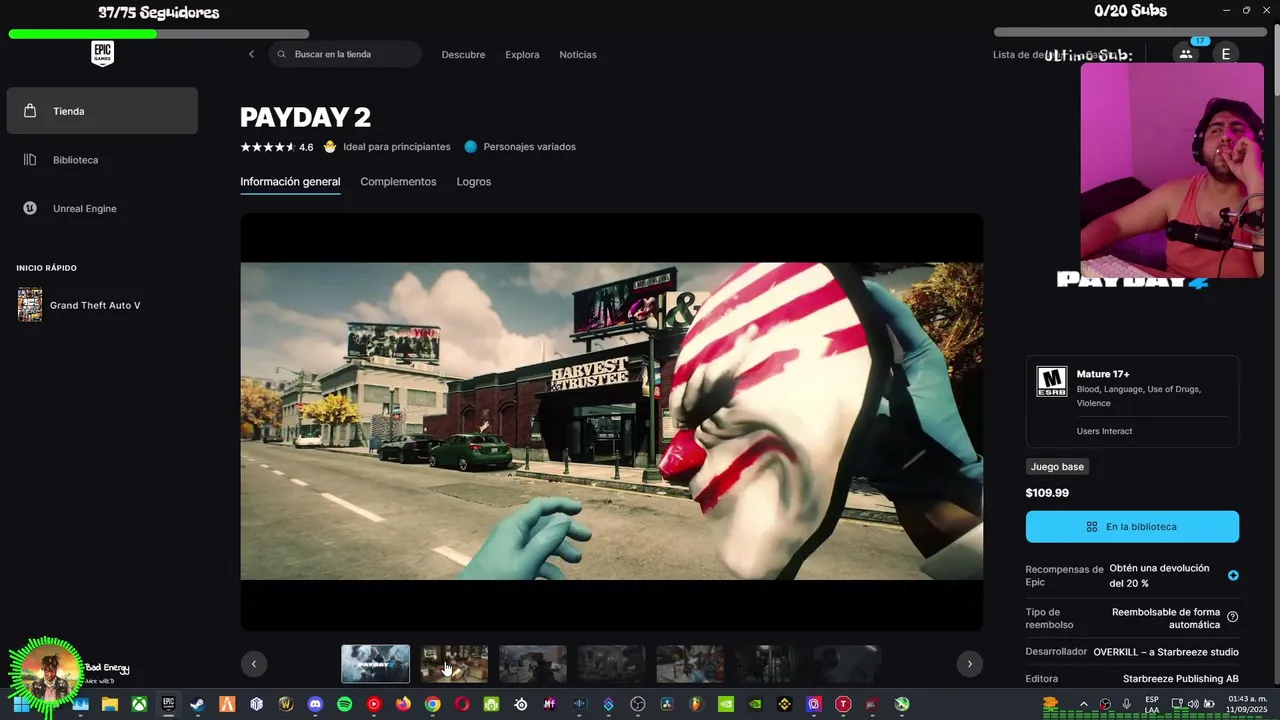Open the Descubre store page

point(463,55)
